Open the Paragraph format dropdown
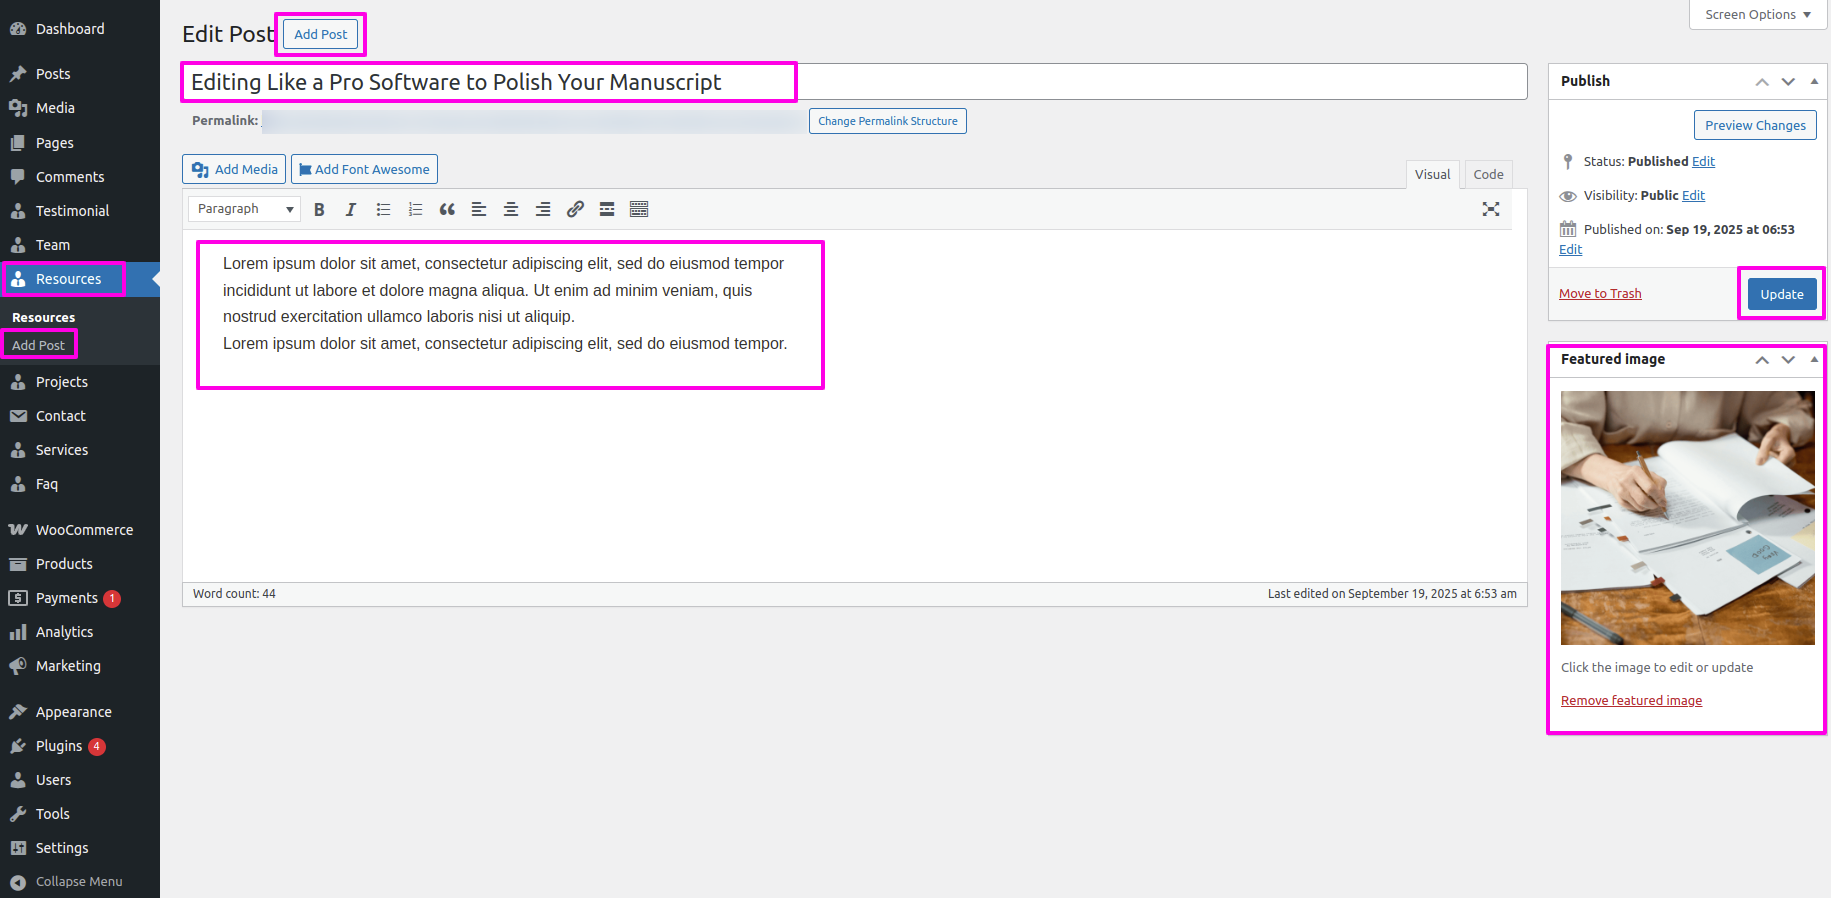 244,209
